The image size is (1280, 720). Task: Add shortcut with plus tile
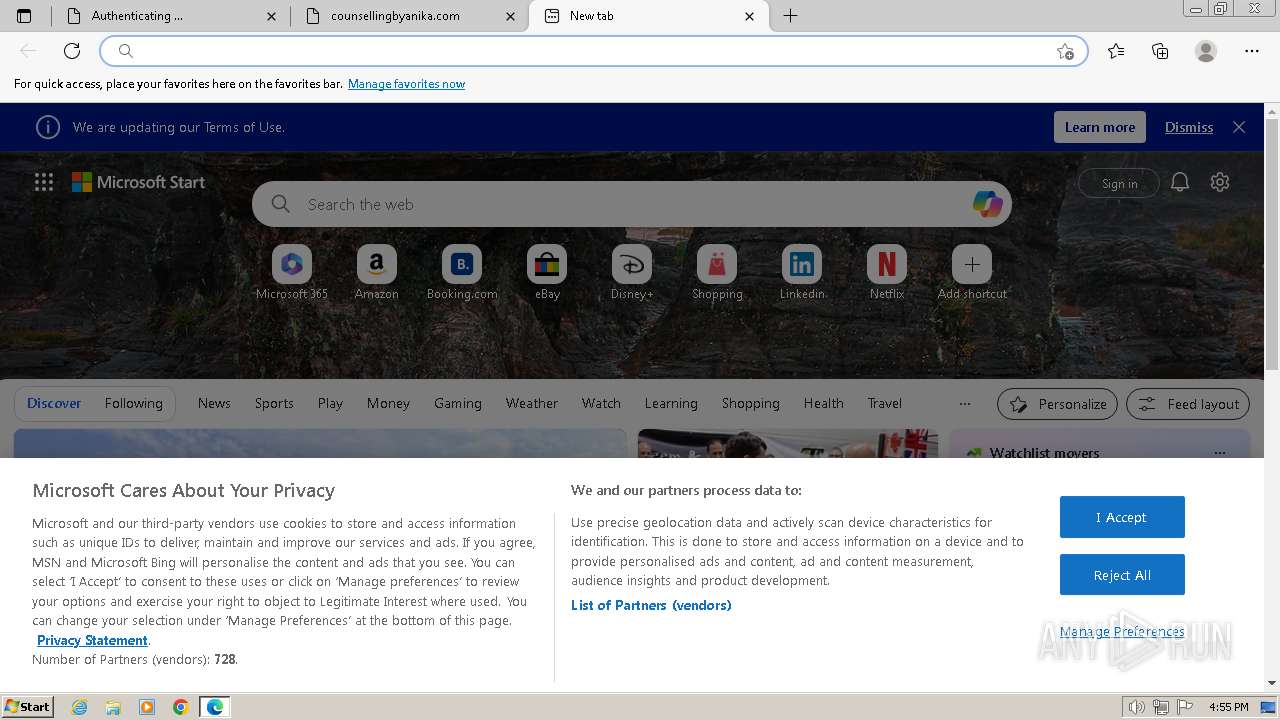pos(972,272)
